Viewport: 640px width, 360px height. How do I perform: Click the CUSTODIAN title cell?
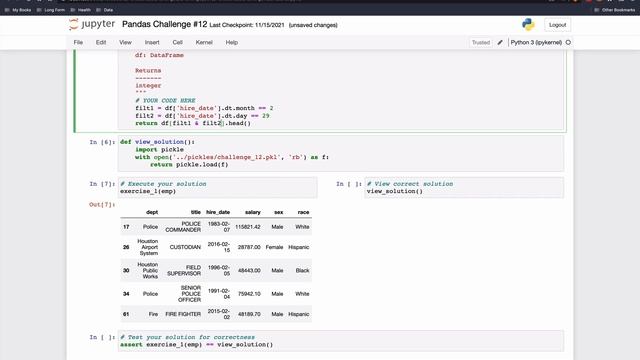click(185, 247)
